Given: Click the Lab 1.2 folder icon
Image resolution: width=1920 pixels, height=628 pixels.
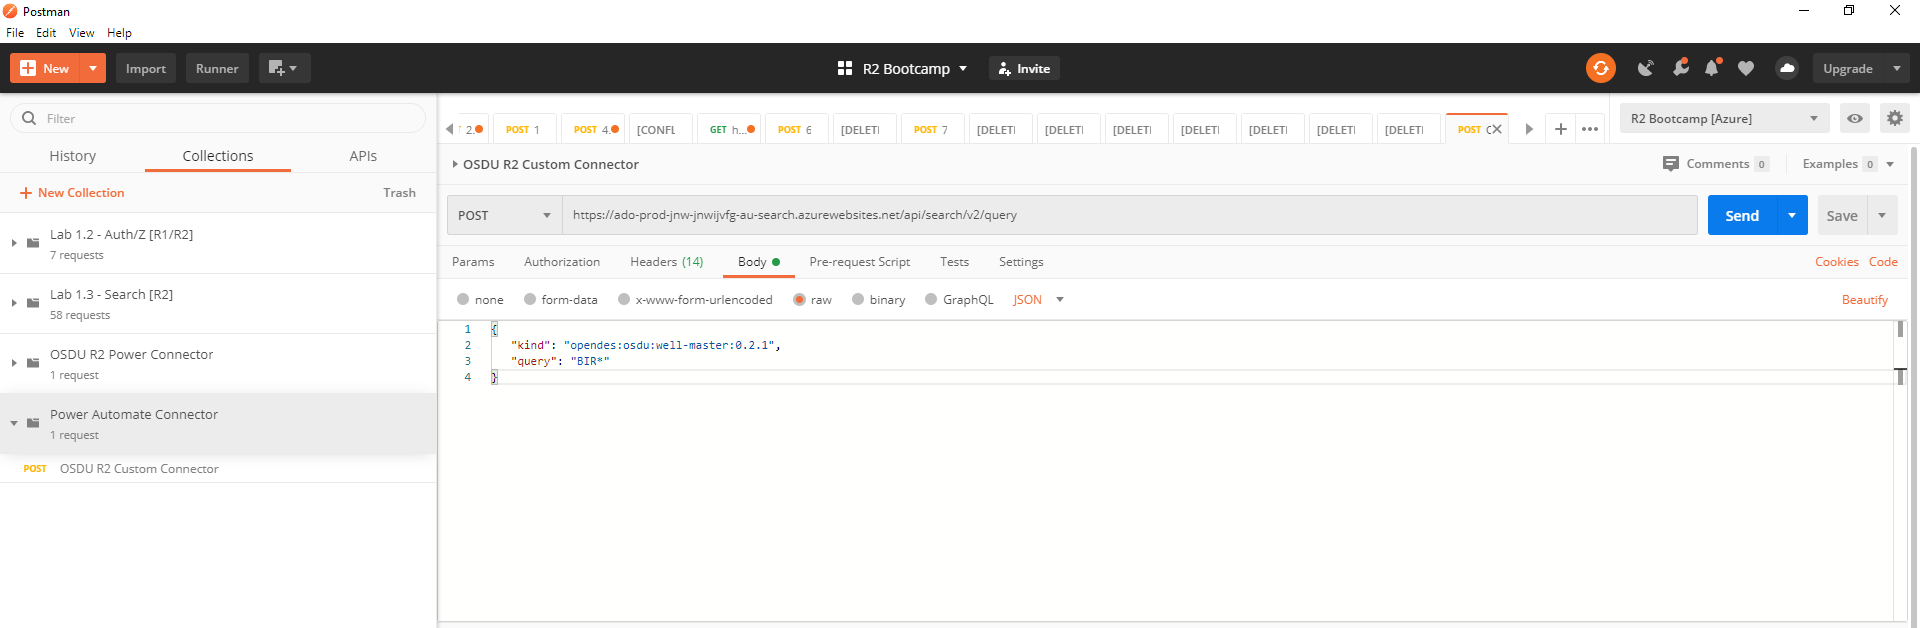Looking at the screenshot, I should [33, 243].
